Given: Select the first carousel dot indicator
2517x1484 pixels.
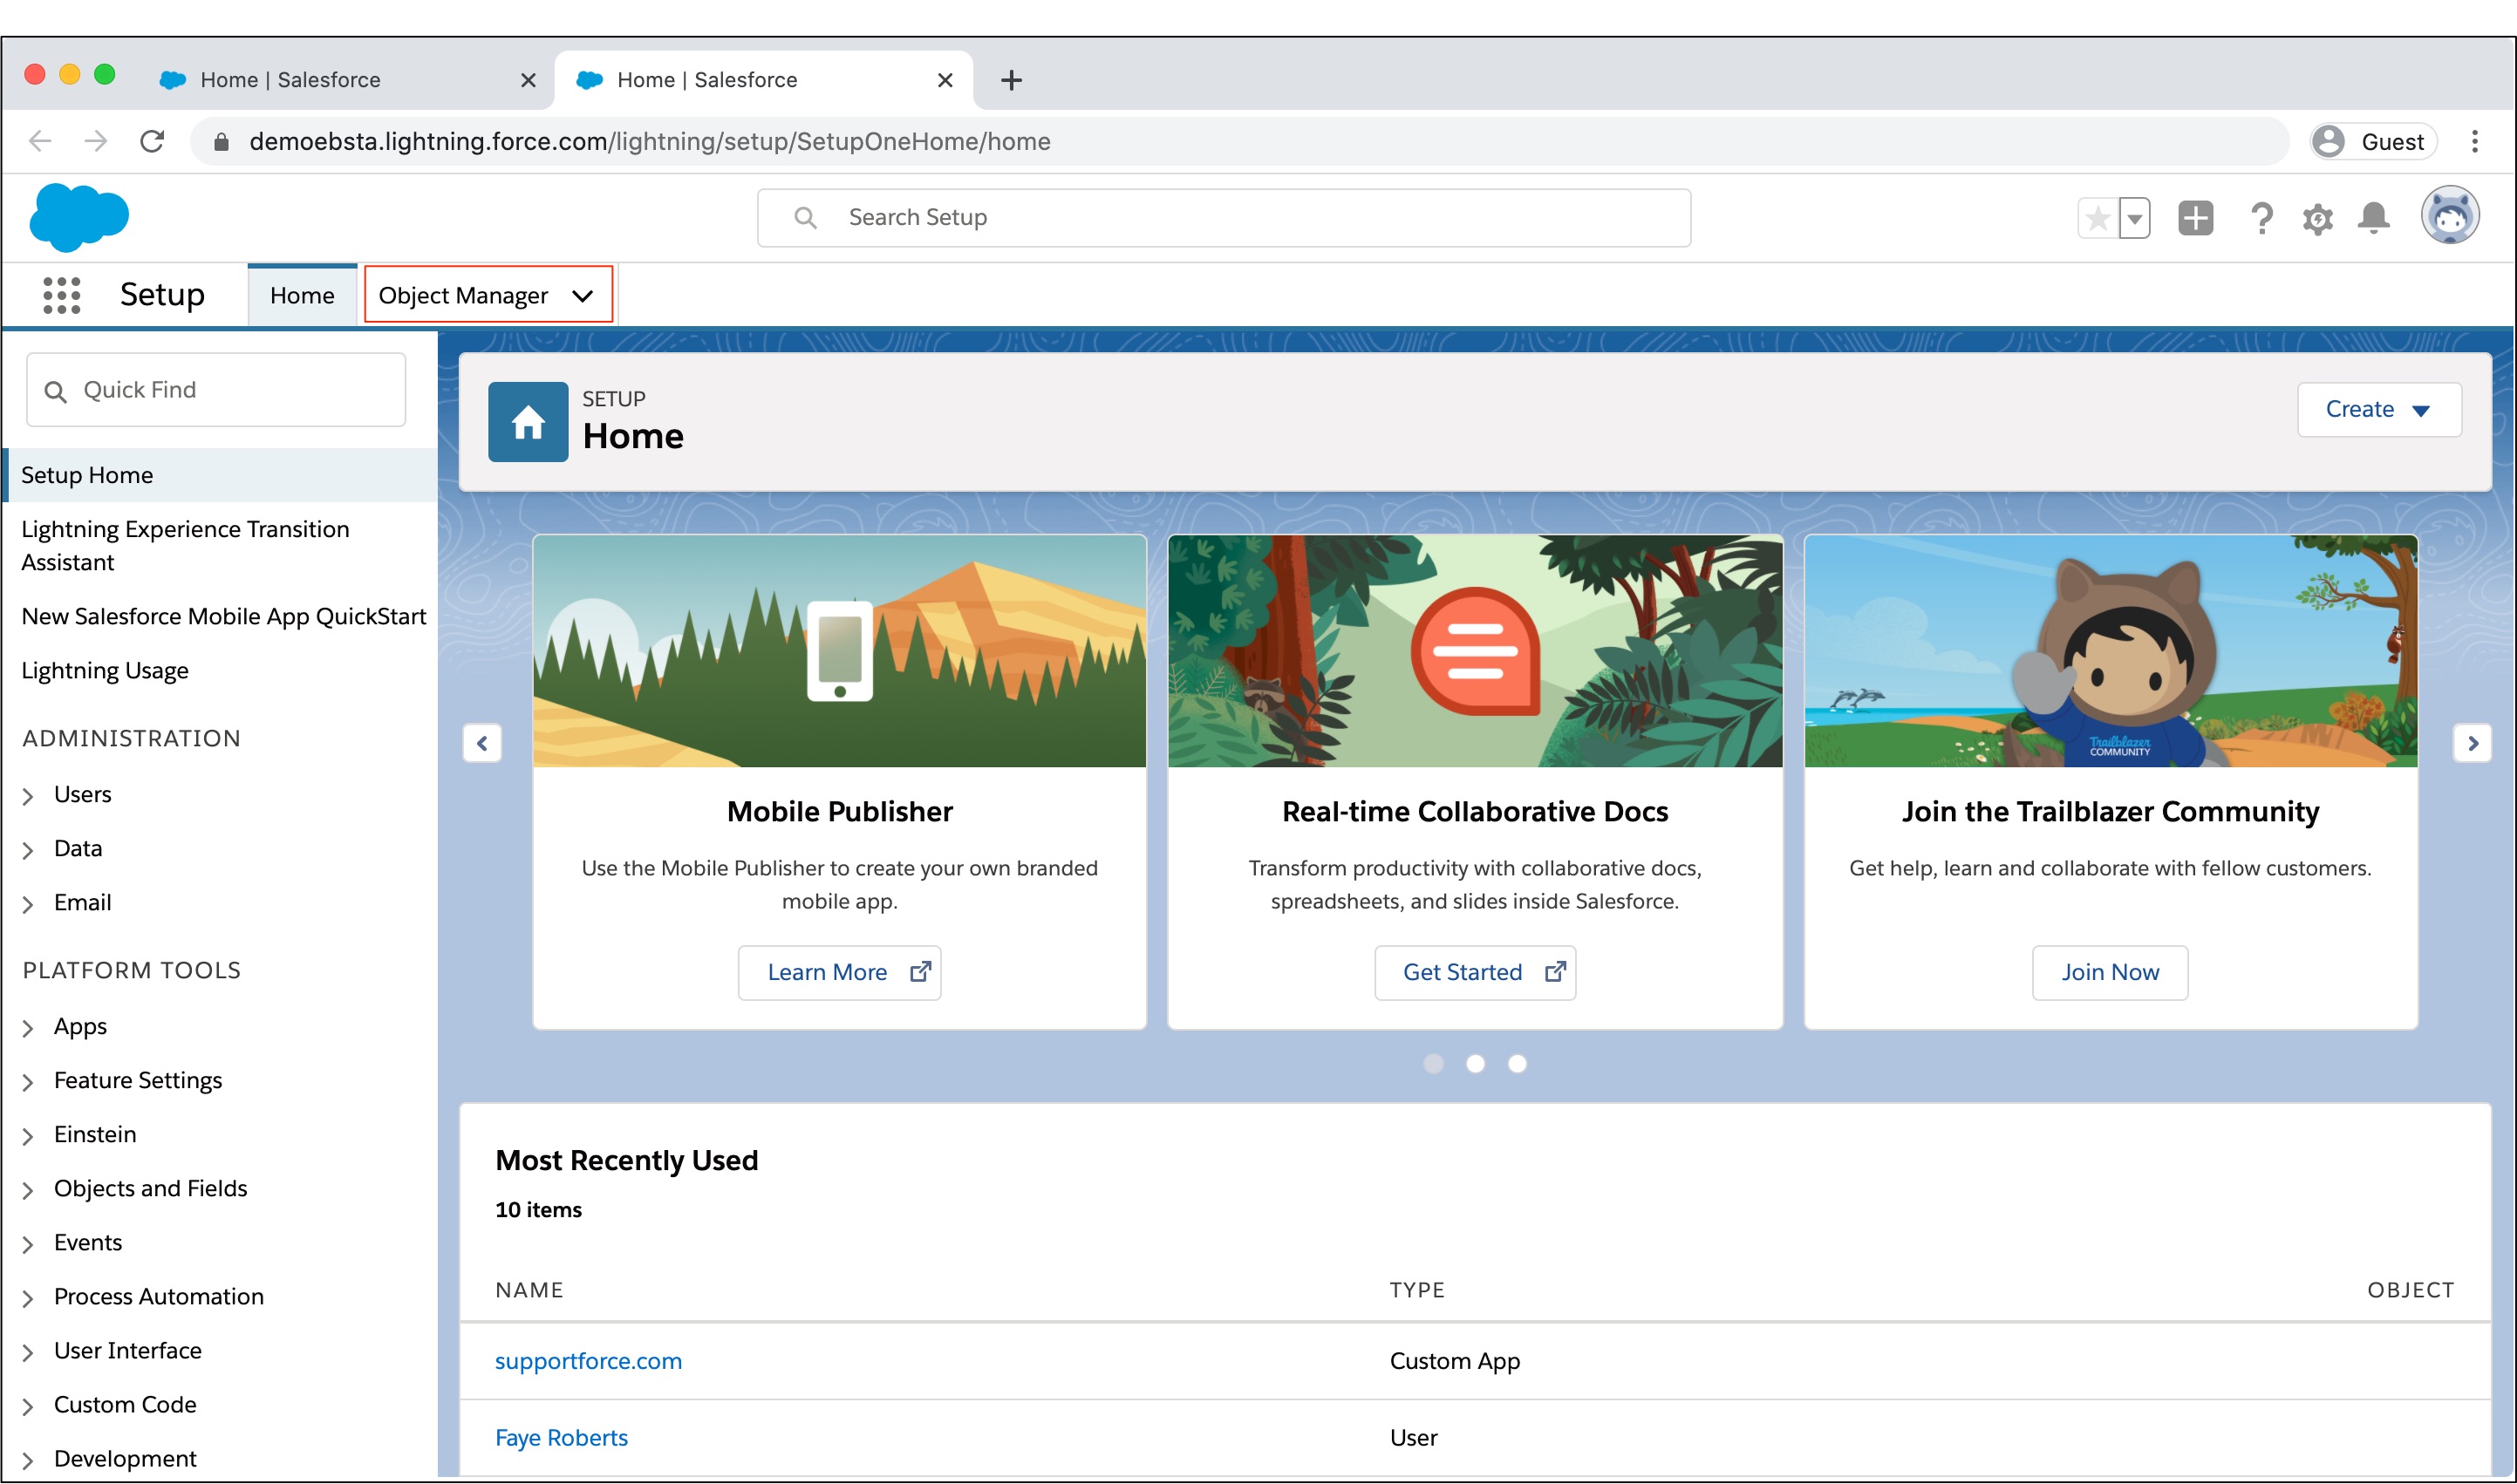Looking at the screenshot, I should tap(1433, 1064).
